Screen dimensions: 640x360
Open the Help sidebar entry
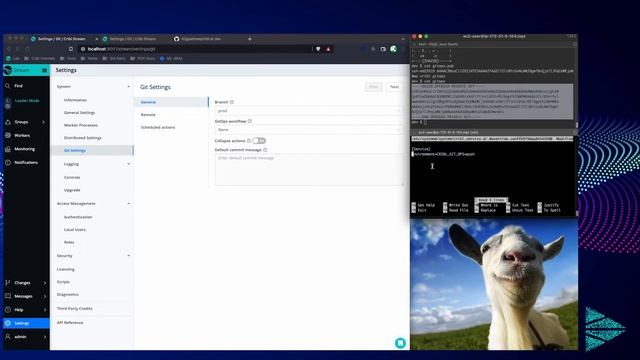click(x=19, y=309)
